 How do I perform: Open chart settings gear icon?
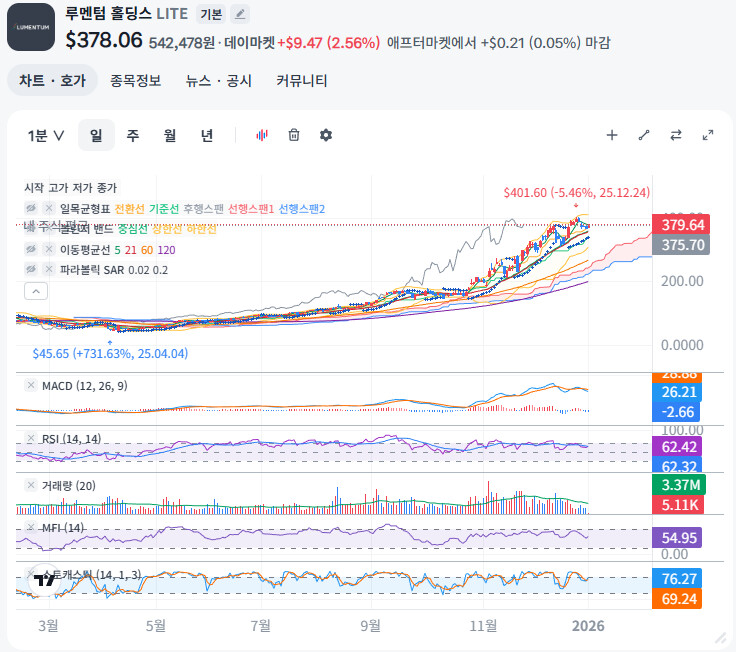[x=326, y=135]
